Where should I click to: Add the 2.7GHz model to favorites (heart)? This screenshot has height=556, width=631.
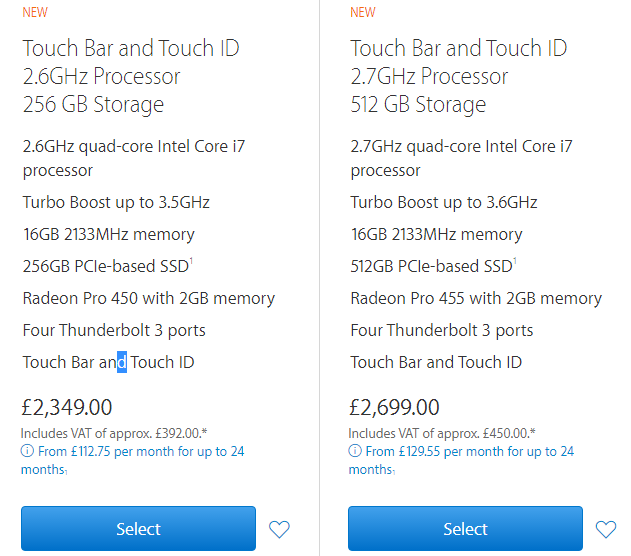606,529
